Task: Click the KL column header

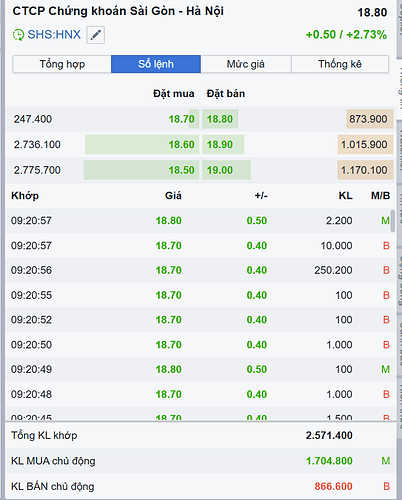Action: point(346,196)
